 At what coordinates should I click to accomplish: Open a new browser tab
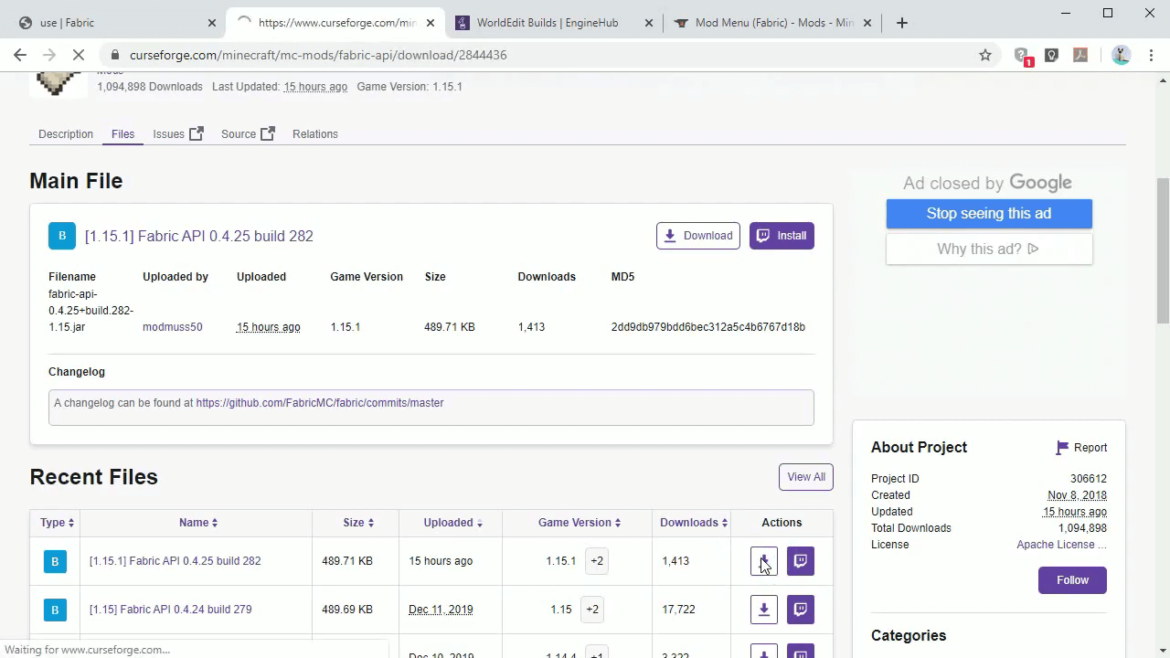coord(902,23)
